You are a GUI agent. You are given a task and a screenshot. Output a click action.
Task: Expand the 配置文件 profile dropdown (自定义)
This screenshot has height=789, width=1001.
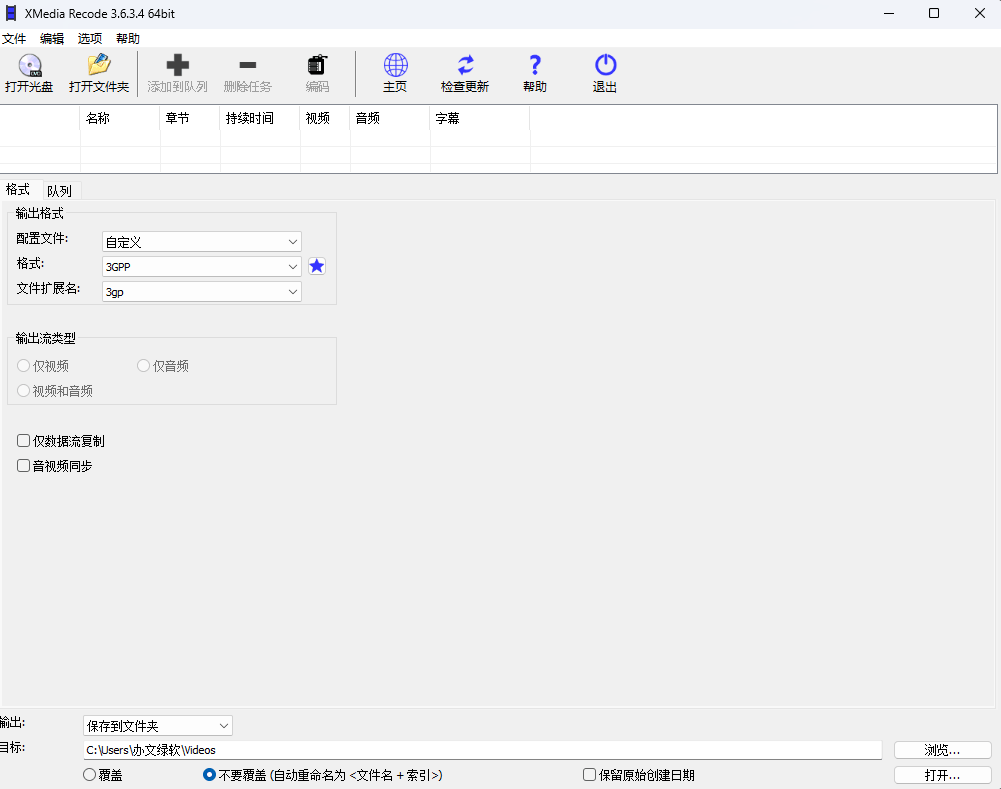pos(202,242)
